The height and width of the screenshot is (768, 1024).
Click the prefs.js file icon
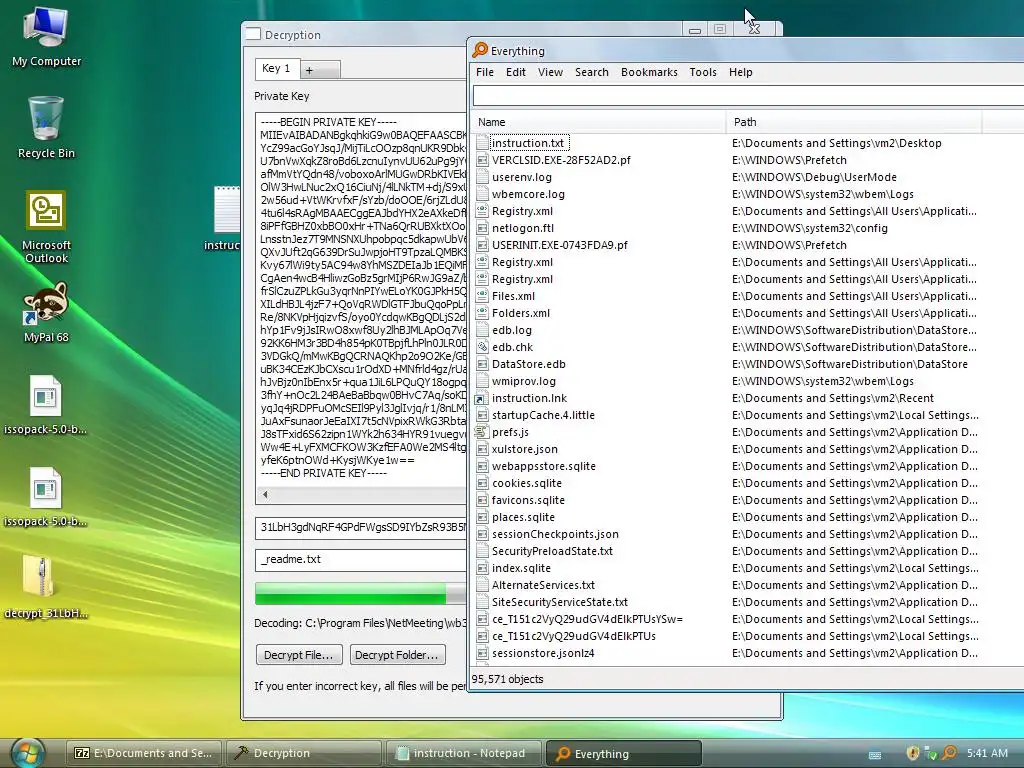[482, 432]
